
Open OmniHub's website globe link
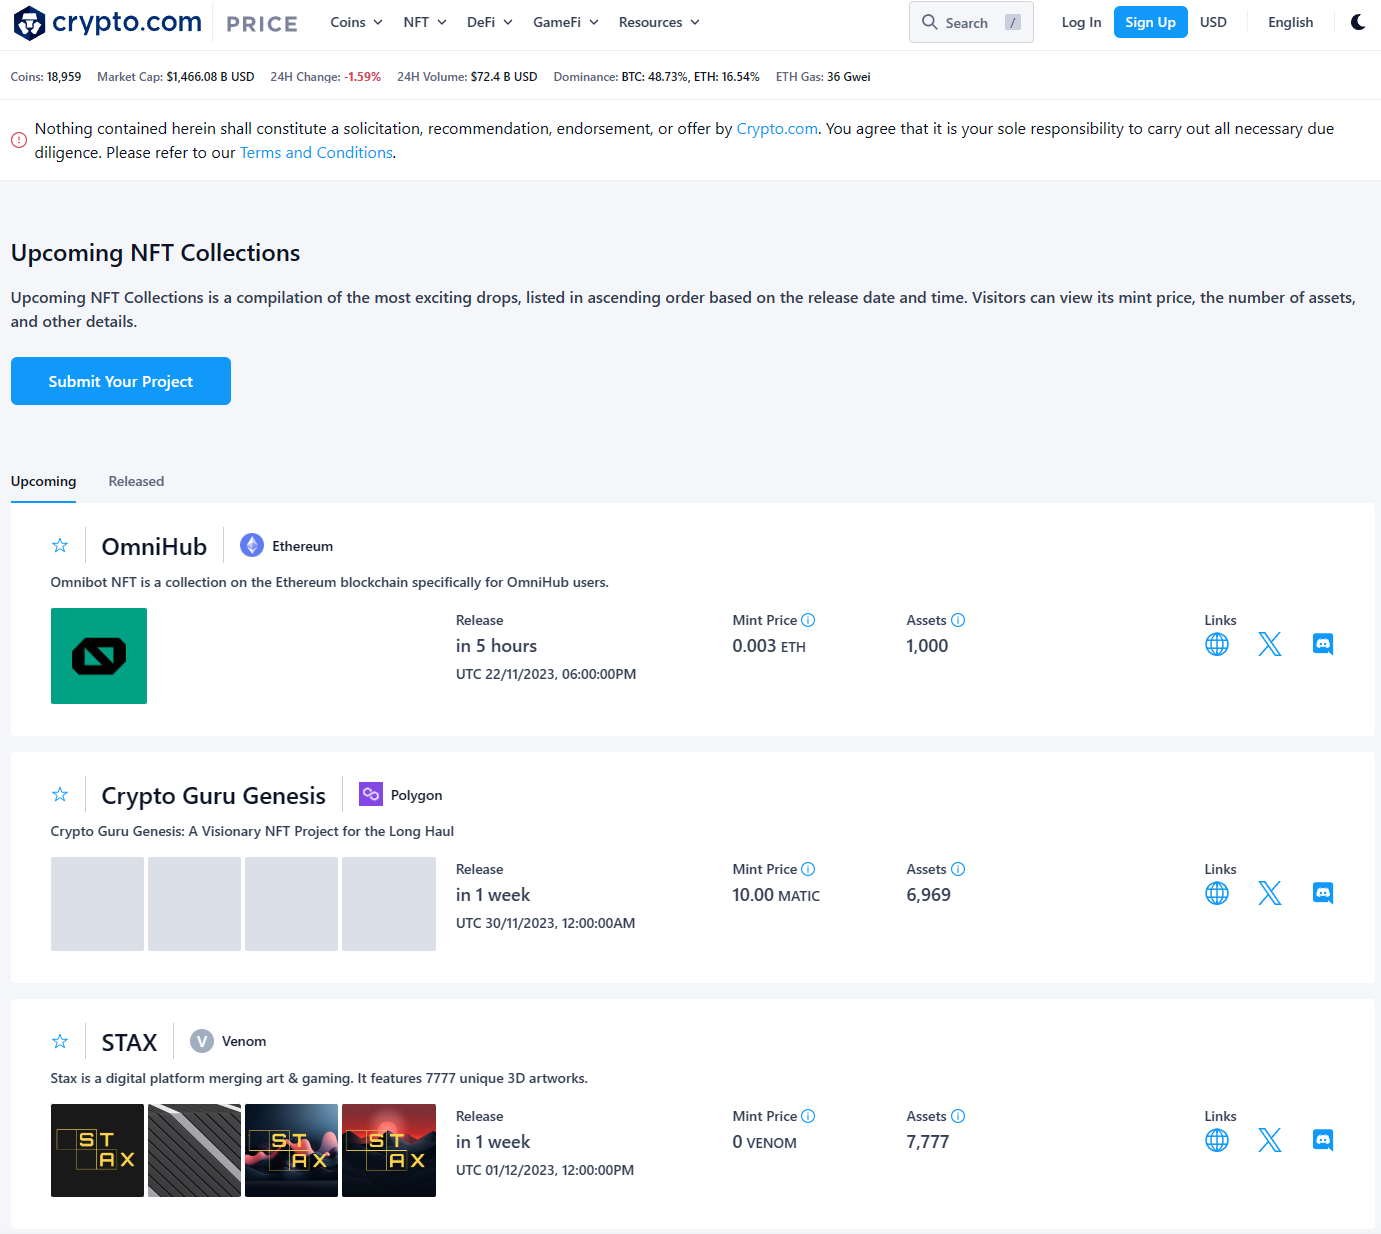tap(1216, 645)
